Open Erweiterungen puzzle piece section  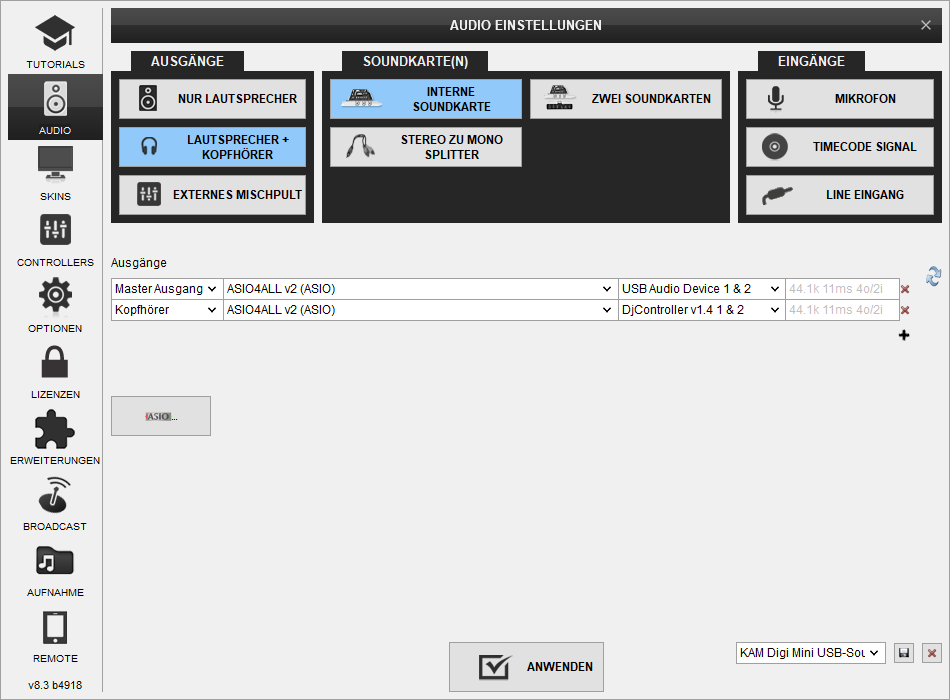point(55,436)
